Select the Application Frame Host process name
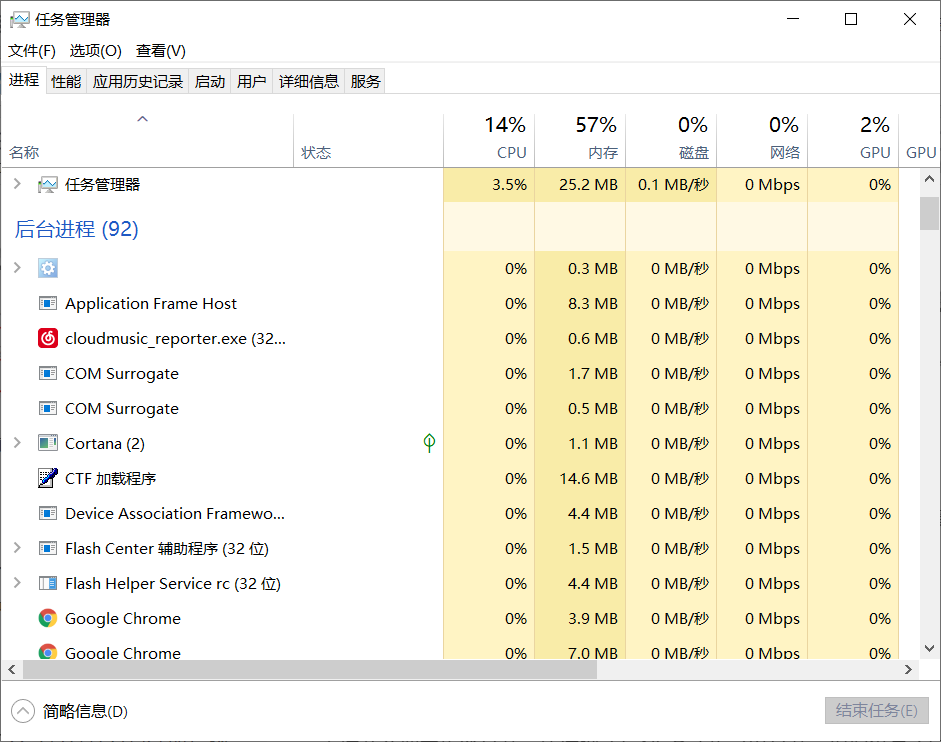 coord(151,303)
